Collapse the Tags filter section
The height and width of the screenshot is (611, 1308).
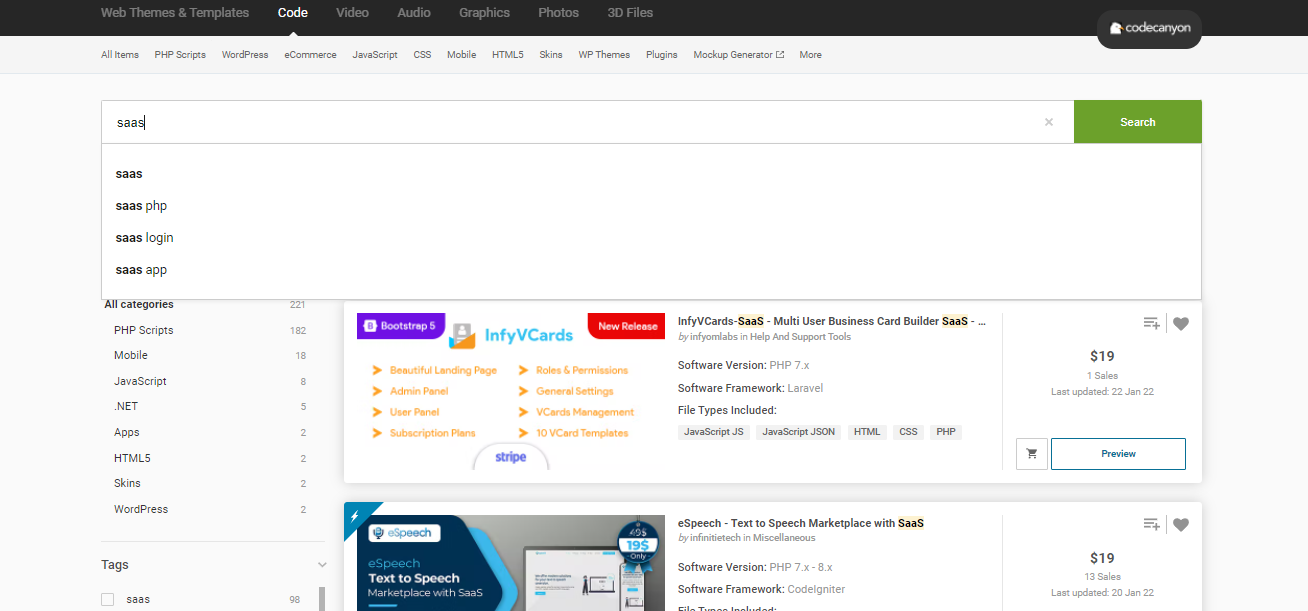pyautogui.click(x=321, y=565)
